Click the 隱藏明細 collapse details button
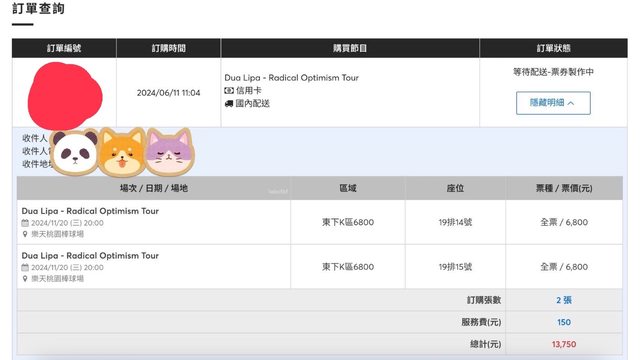 point(553,103)
